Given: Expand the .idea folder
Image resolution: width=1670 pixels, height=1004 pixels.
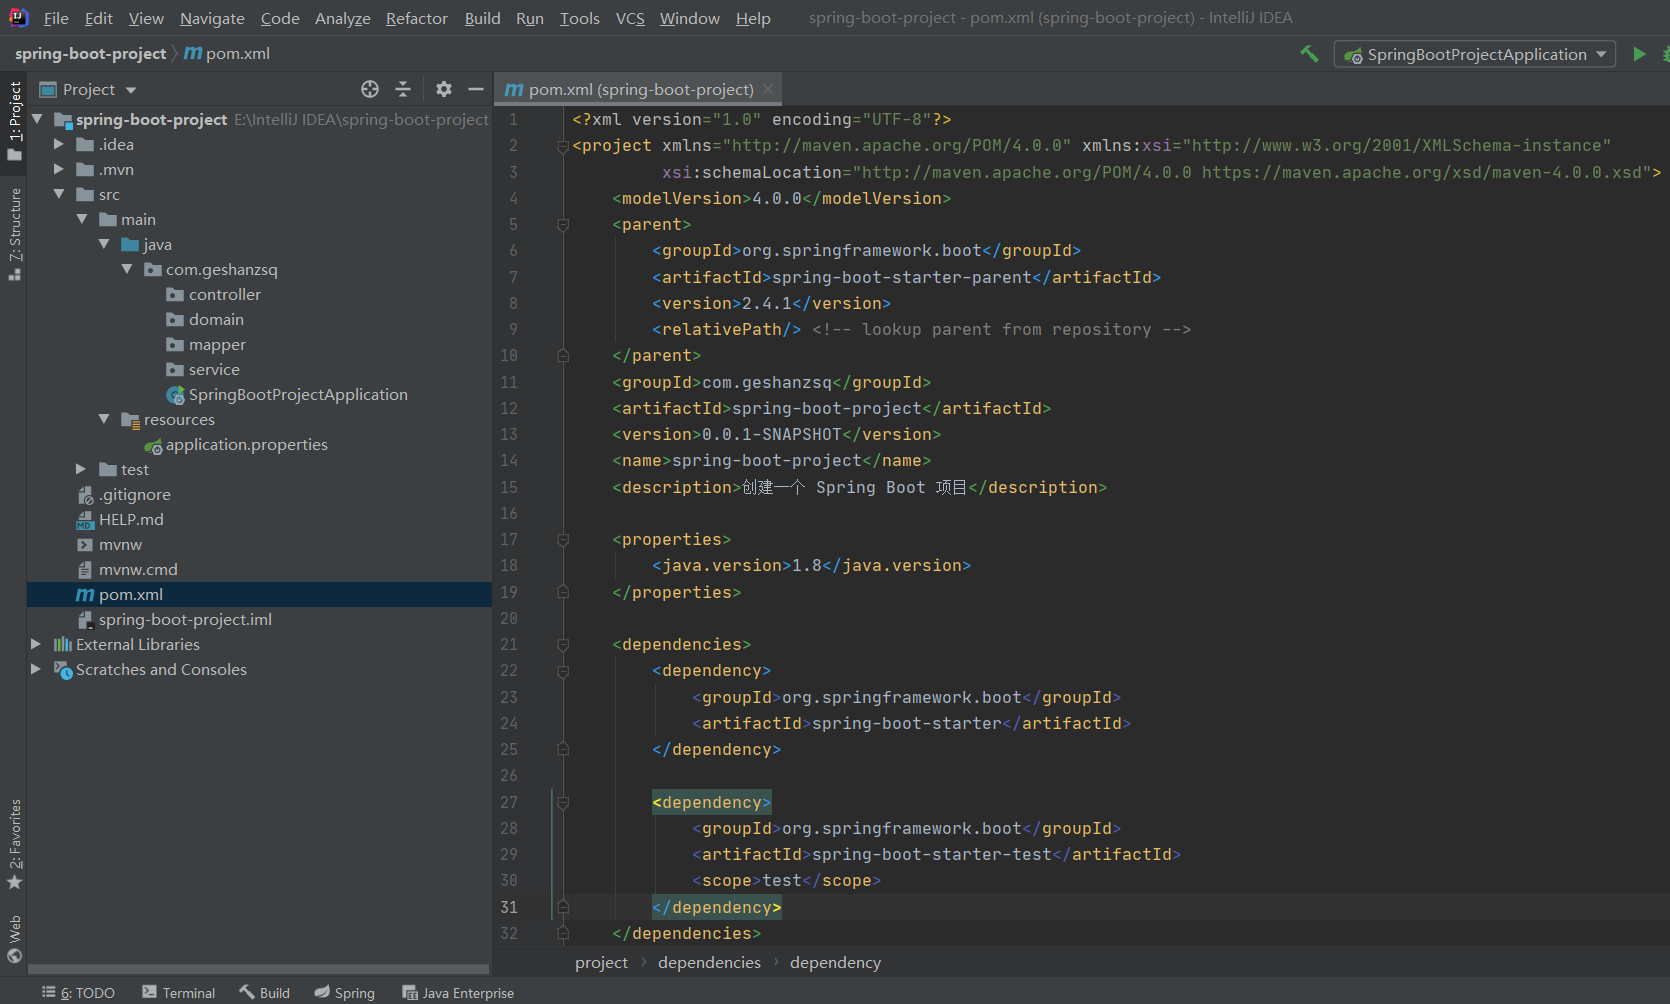Looking at the screenshot, I should (x=59, y=144).
